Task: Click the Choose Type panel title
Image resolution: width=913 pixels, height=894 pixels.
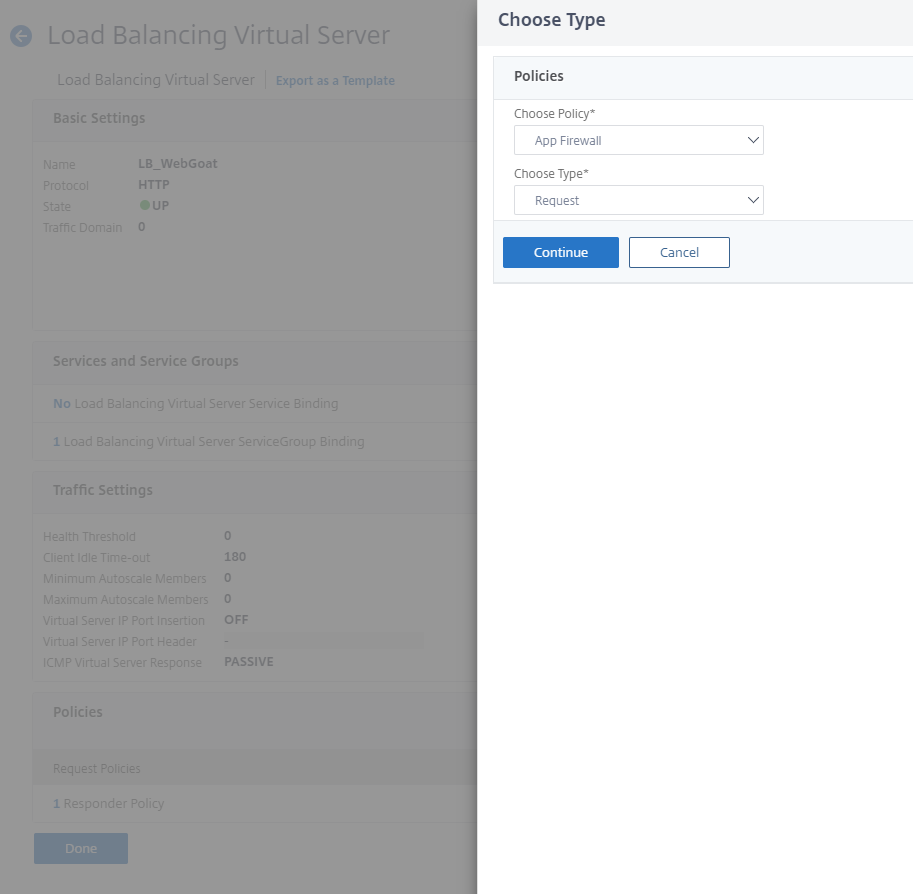Action: coord(551,20)
